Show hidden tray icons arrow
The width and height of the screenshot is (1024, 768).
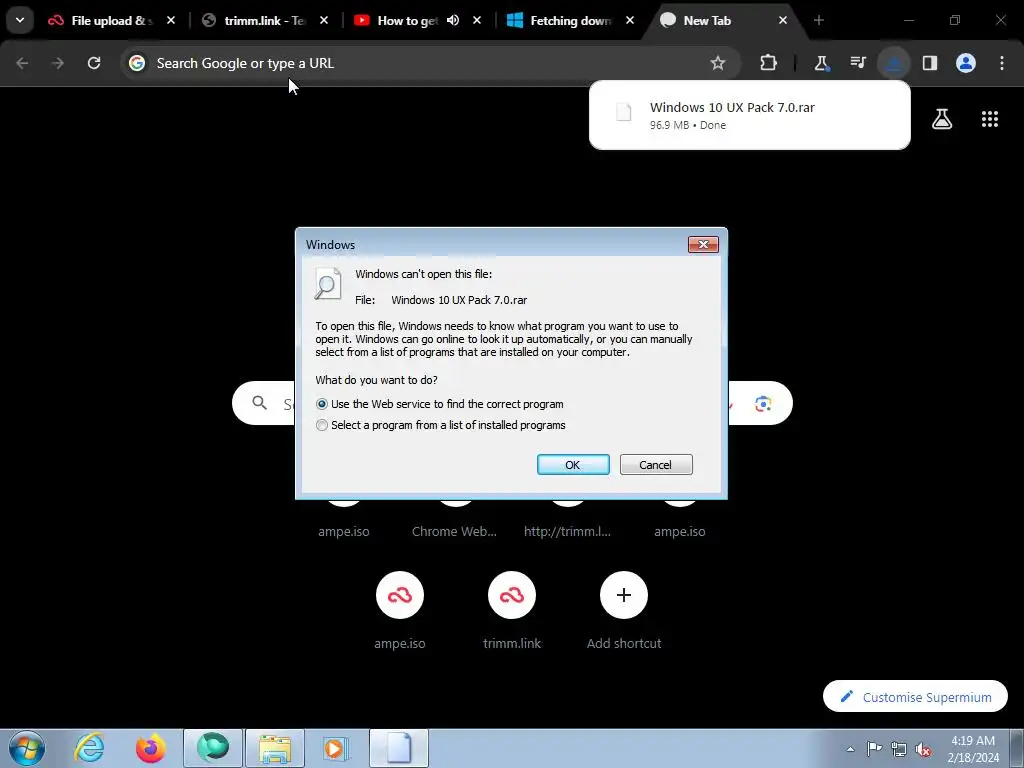[x=850, y=749]
